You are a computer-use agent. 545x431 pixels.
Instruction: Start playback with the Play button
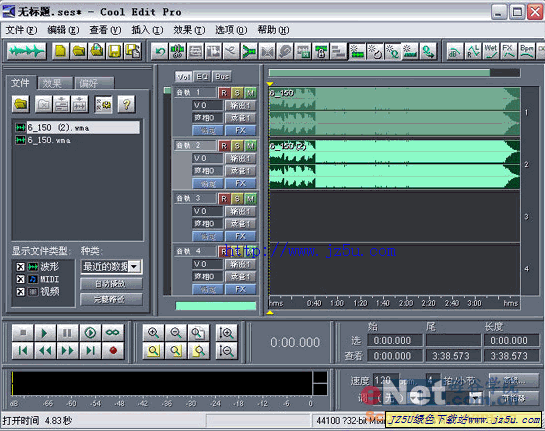click(45, 333)
